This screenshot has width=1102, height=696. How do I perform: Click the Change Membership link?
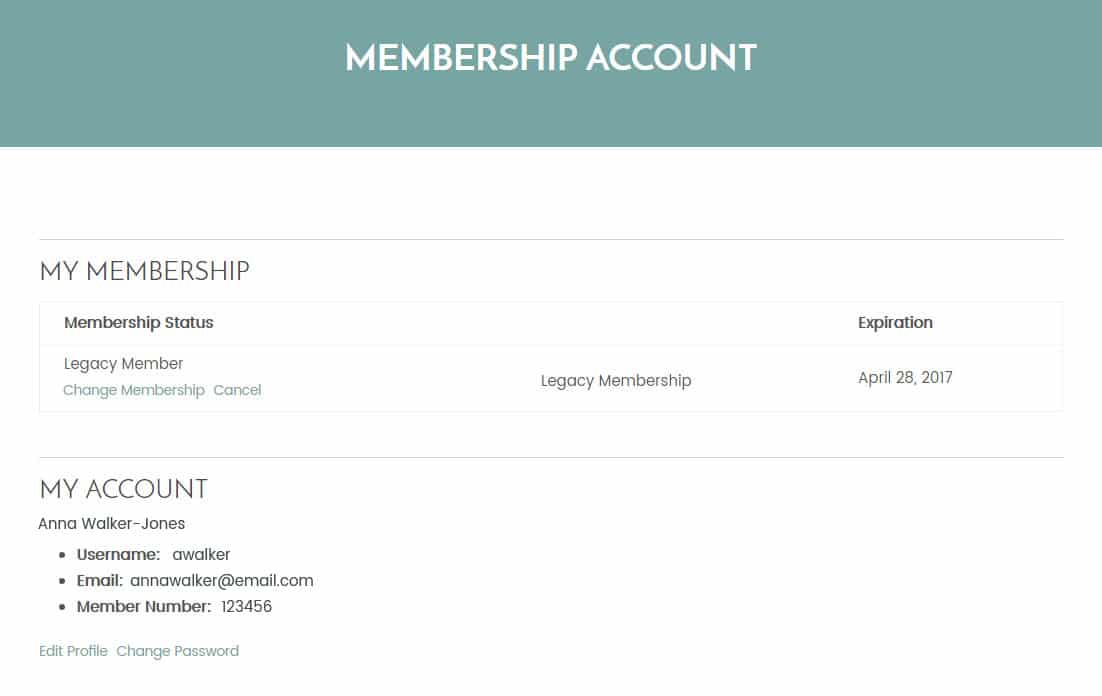(133, 390)
